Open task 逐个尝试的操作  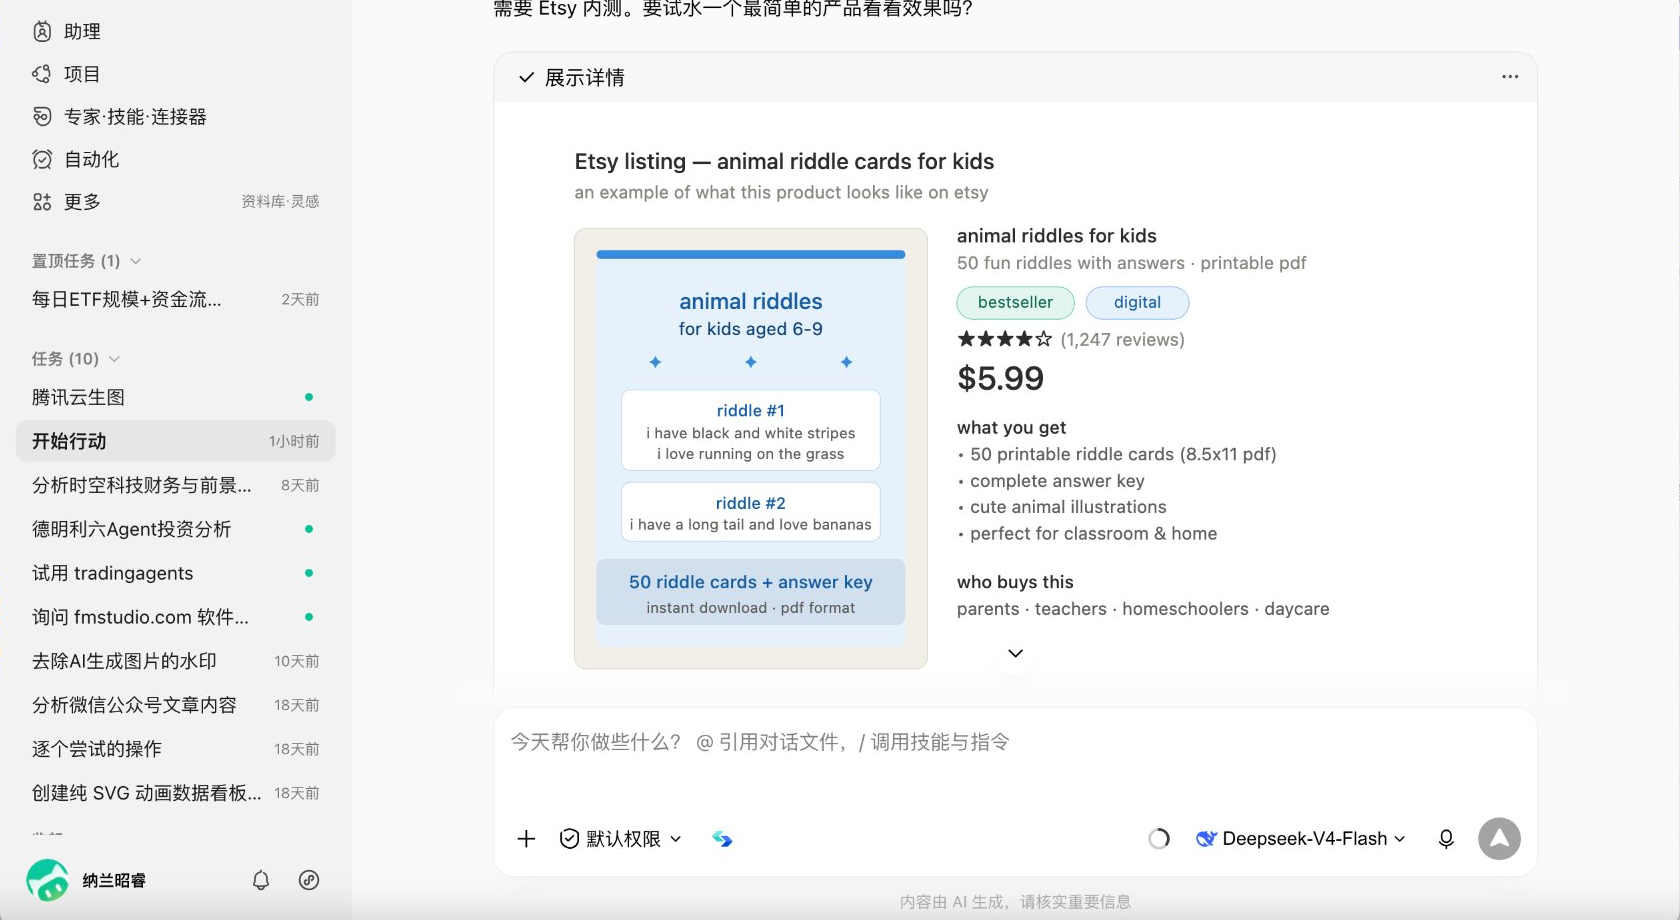(175, 749)
